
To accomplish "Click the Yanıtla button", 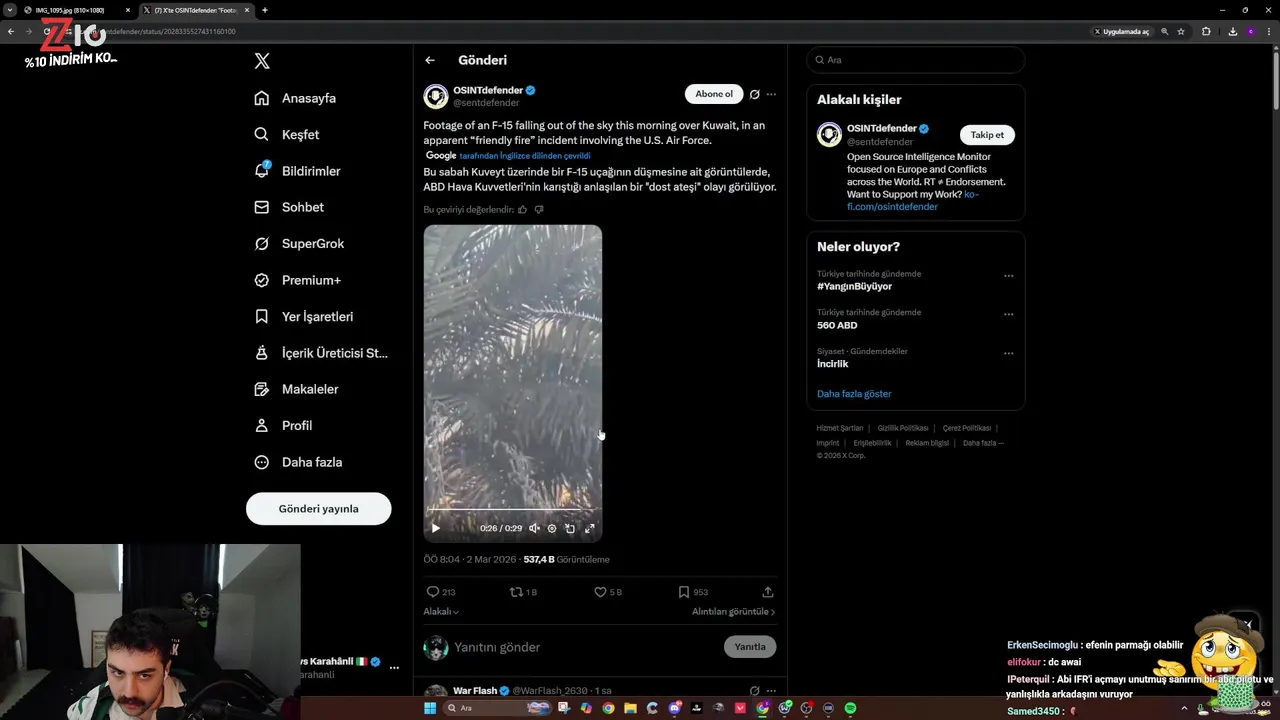I will point(750,647).
